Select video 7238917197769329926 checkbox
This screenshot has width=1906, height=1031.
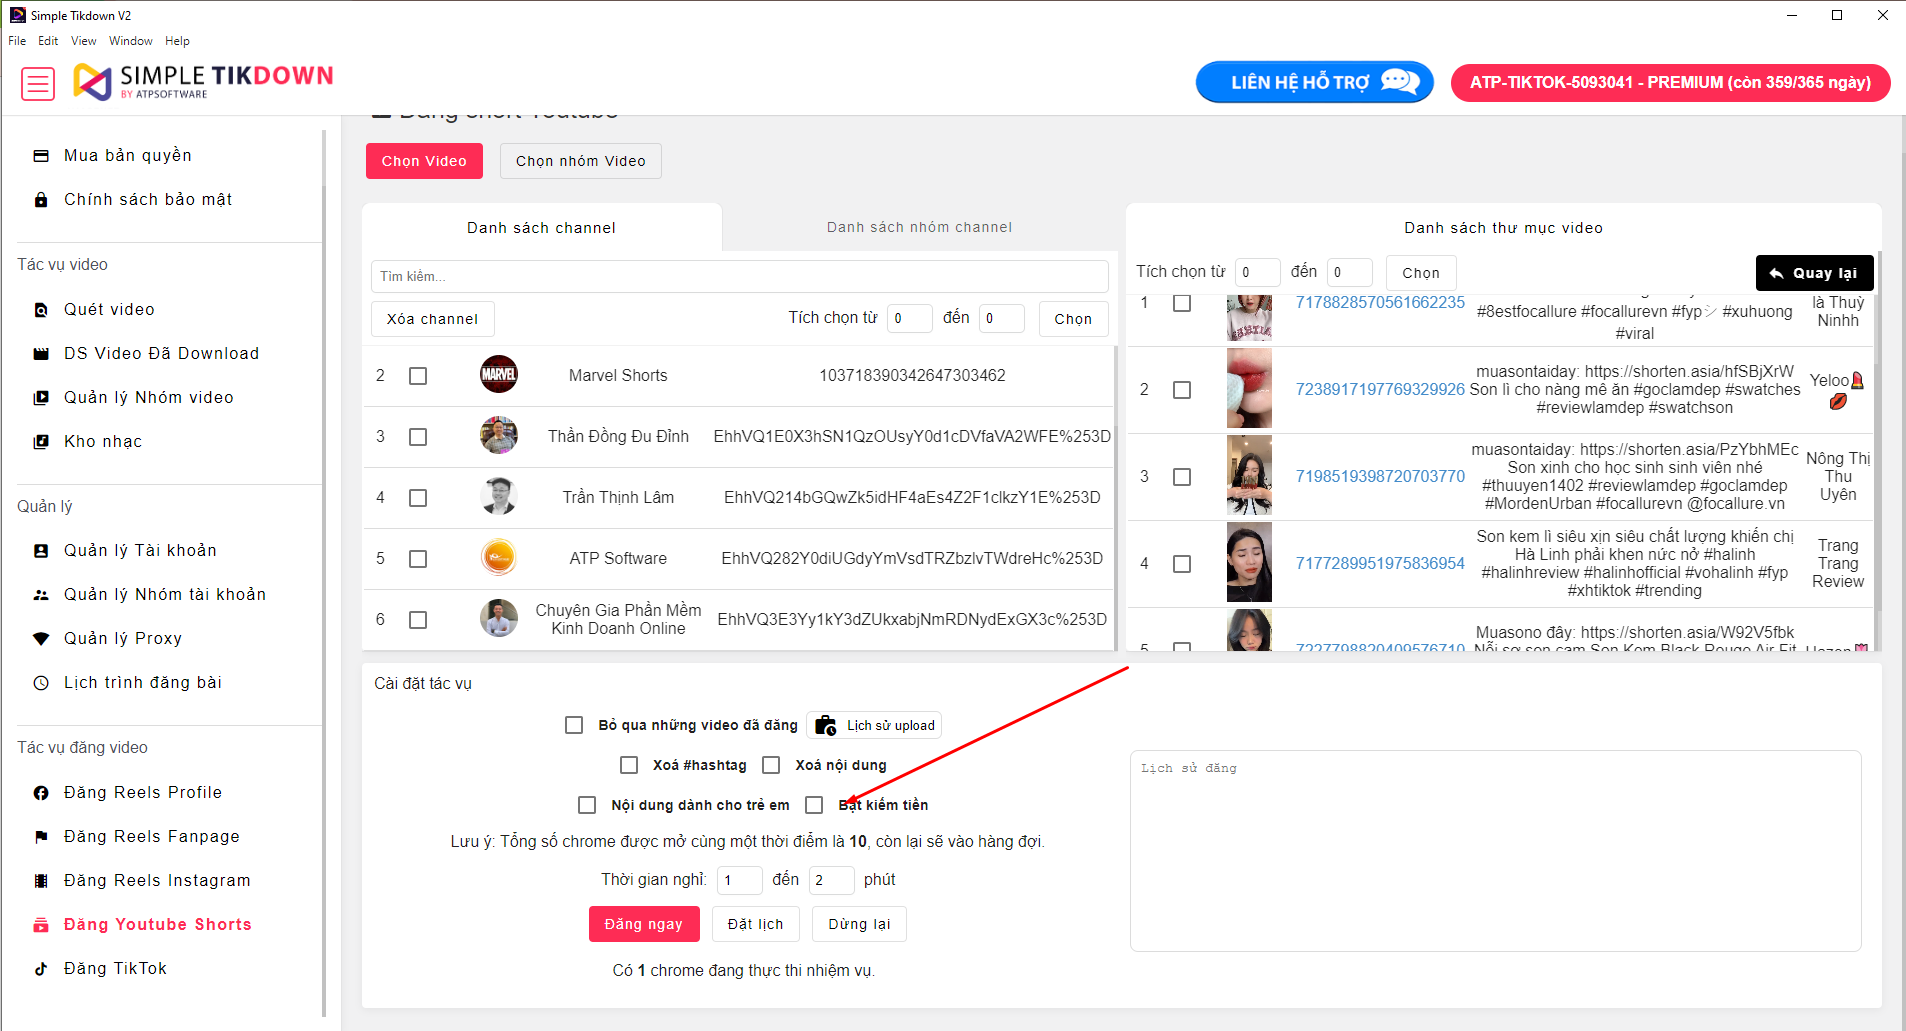[1182, 390]
